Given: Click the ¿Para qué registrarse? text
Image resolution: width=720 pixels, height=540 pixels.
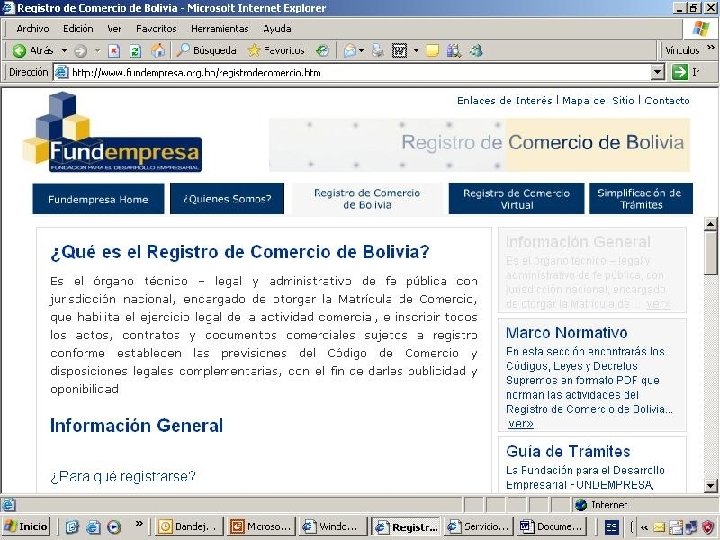Looking at the screenshot, I should point(123,476).
